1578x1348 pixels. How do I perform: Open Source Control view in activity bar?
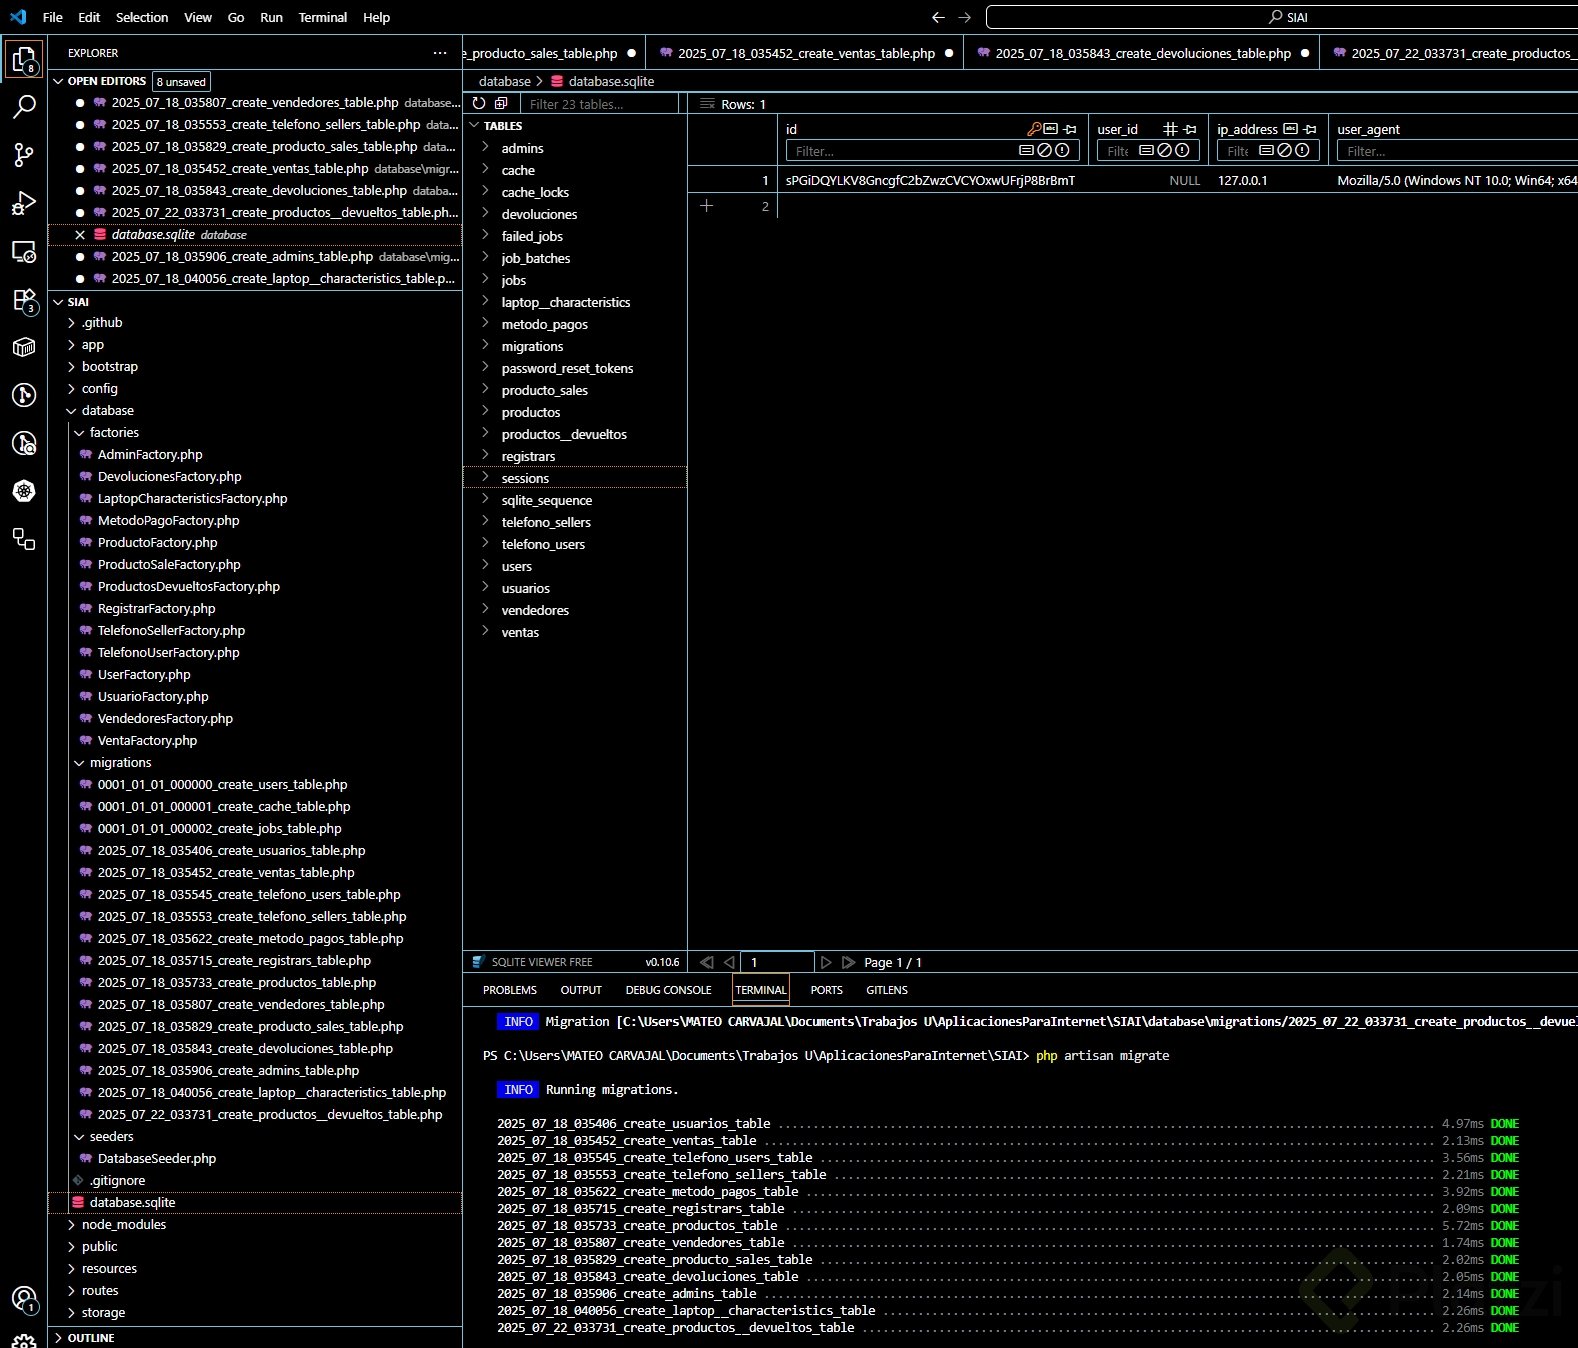[24, 154]
